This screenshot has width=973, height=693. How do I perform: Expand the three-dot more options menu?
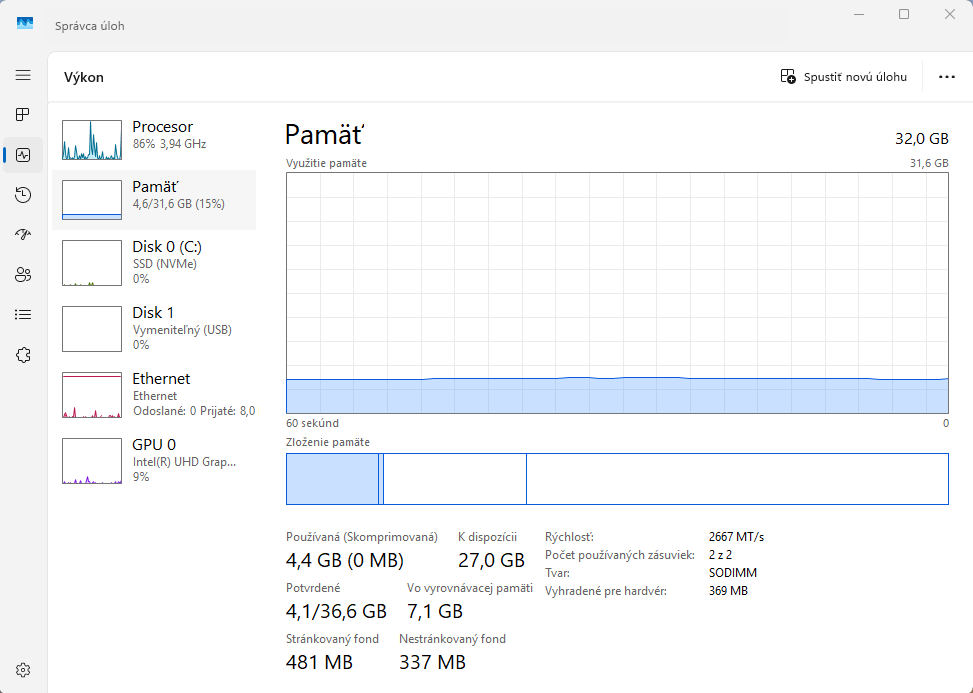tap(946, 77)
